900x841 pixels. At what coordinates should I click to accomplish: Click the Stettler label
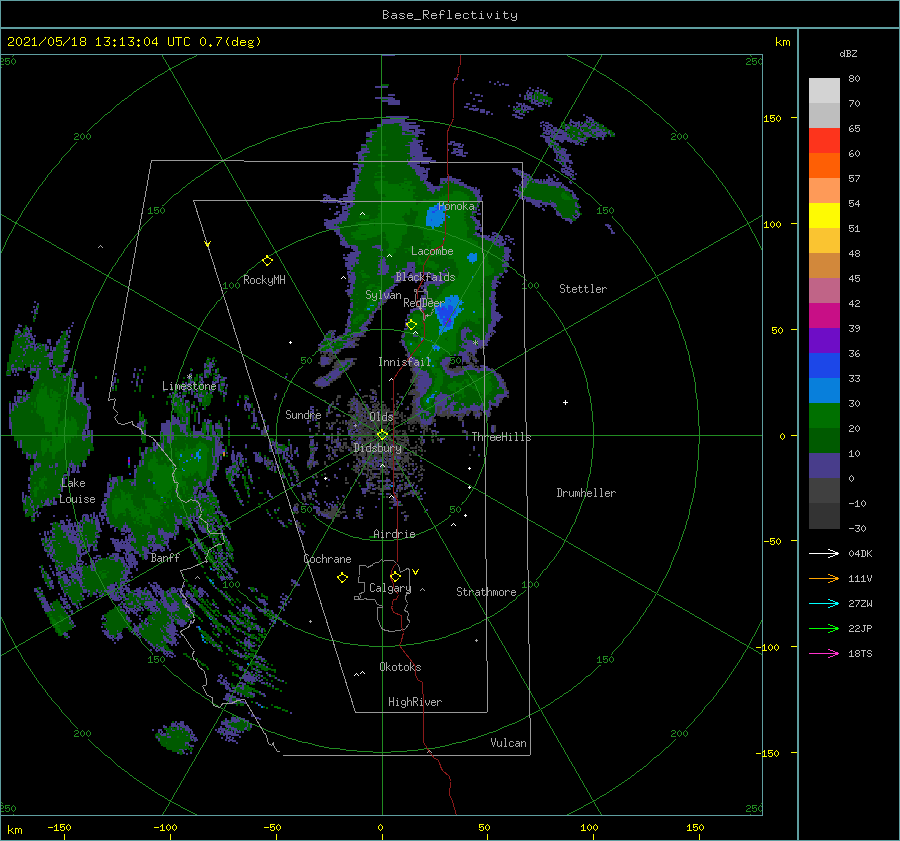pyautogui.click(x=583, y=289)
